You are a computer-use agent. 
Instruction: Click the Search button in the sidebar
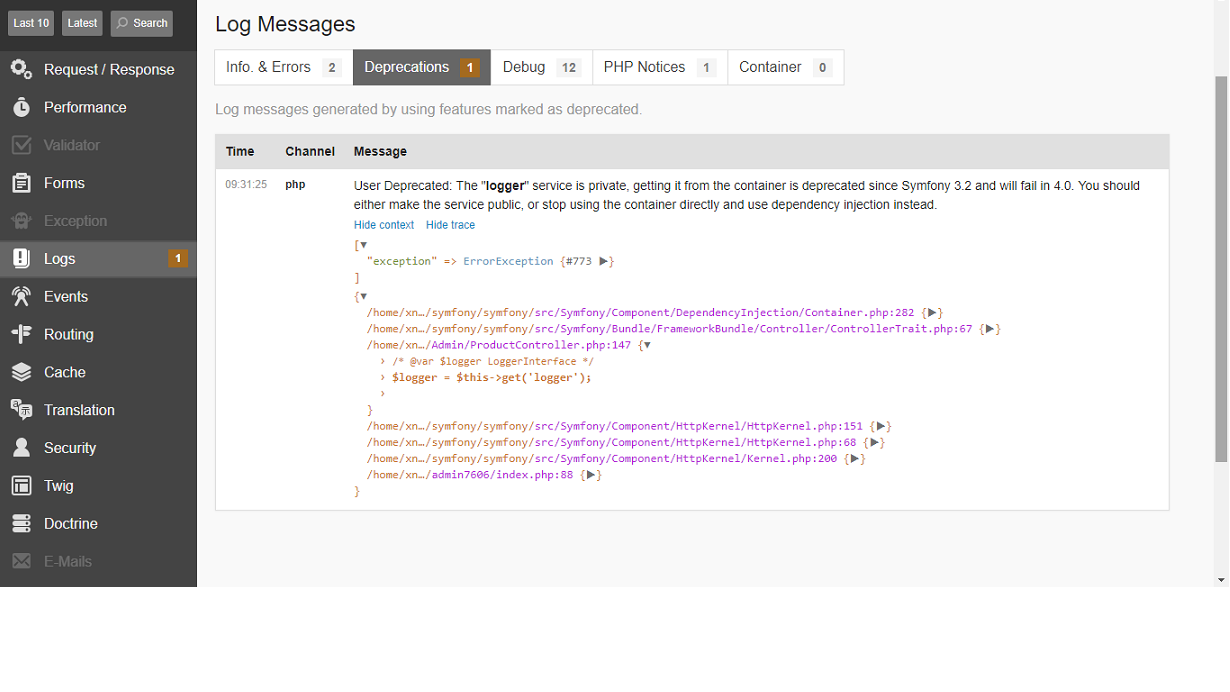(141, 23)
